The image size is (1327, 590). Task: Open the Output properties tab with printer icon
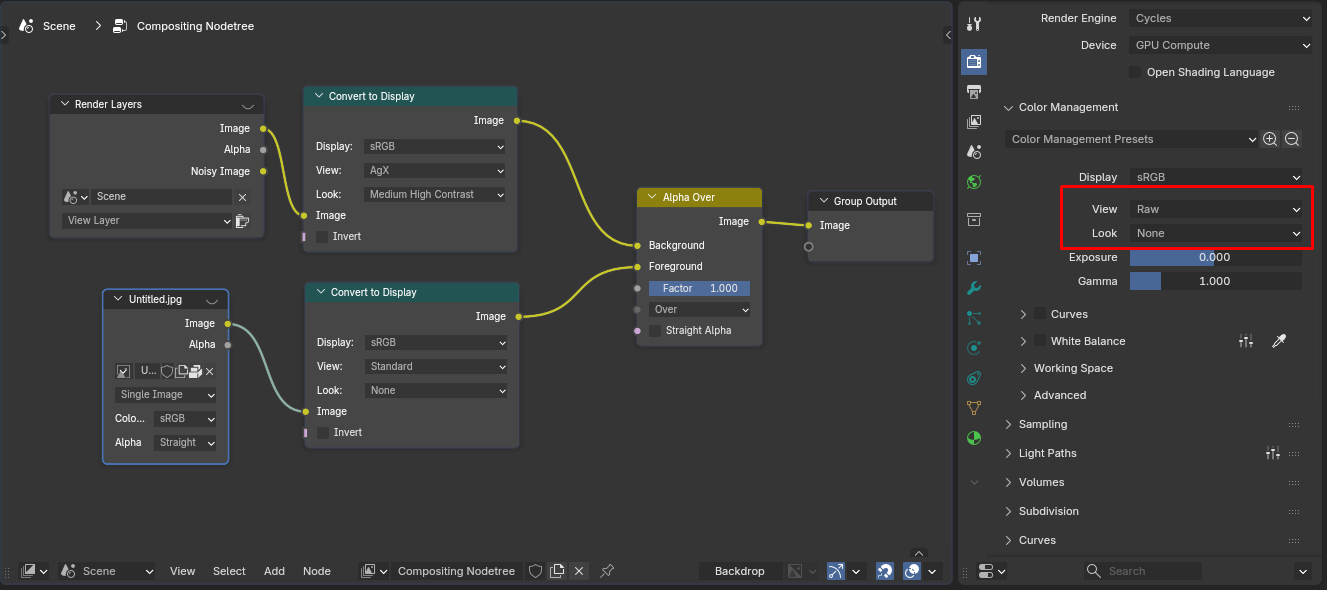coord(974,92)
